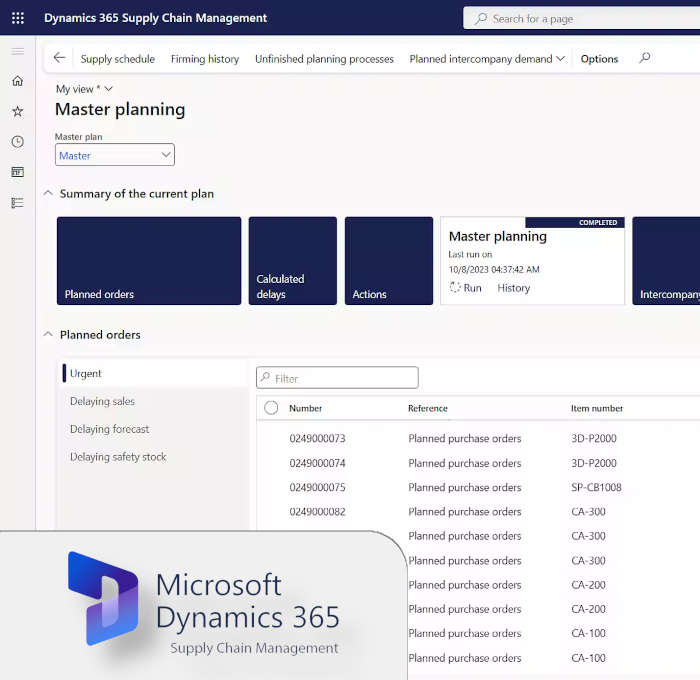Open Favorites star icon in sidebar
The width and height of the screenshot is (700, 680).
coord(18,111)
